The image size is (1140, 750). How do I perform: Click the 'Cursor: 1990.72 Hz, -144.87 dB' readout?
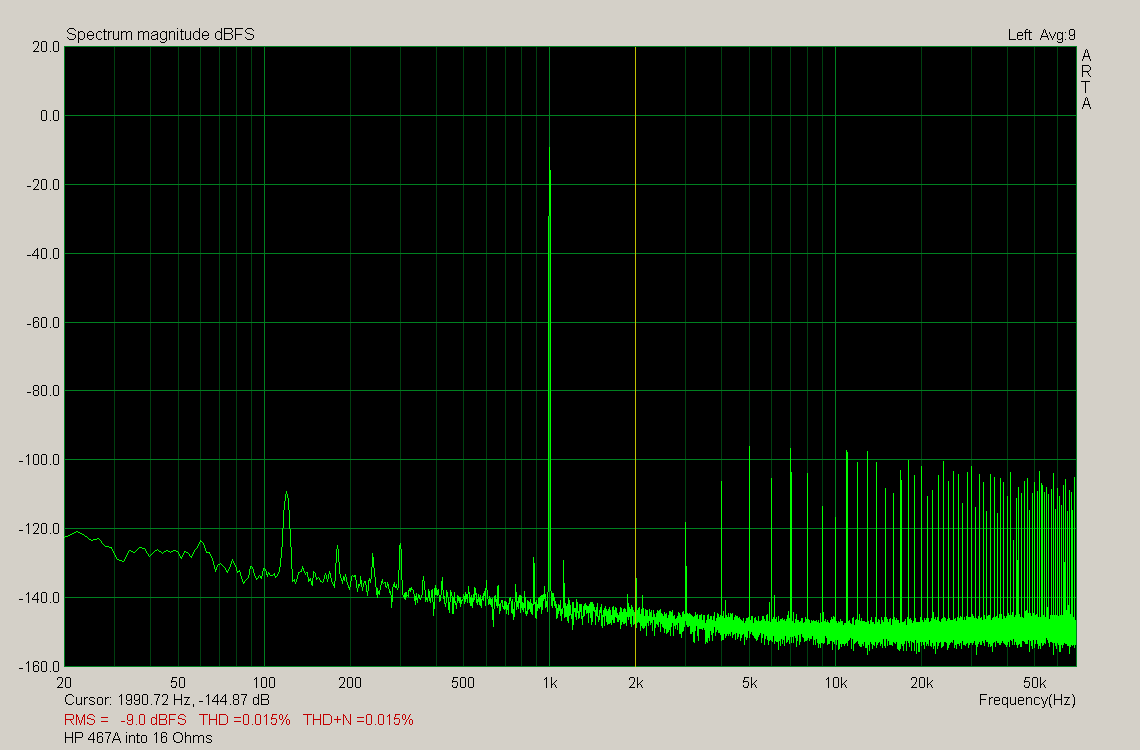click(x=166, y=700)
